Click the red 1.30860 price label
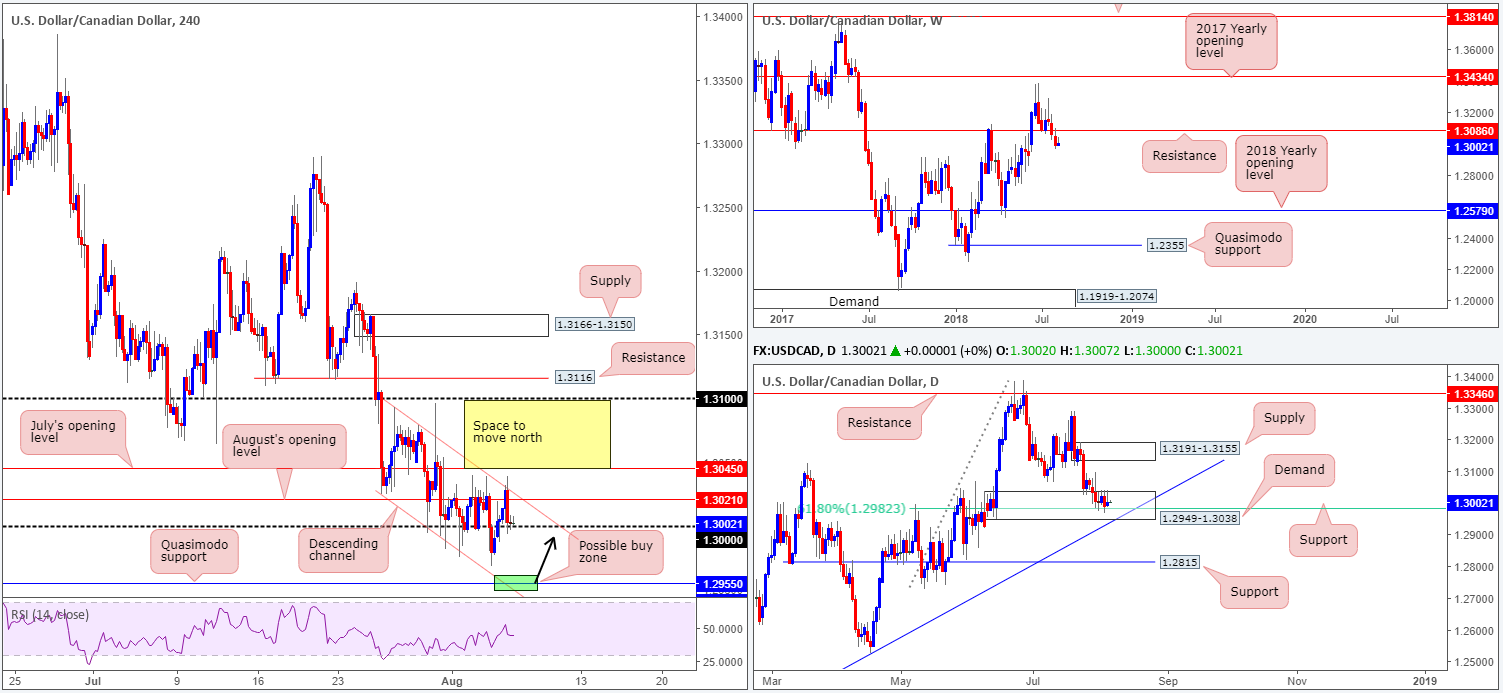Viewport: 1503px width, 693px height. [x=1474, y=131]
